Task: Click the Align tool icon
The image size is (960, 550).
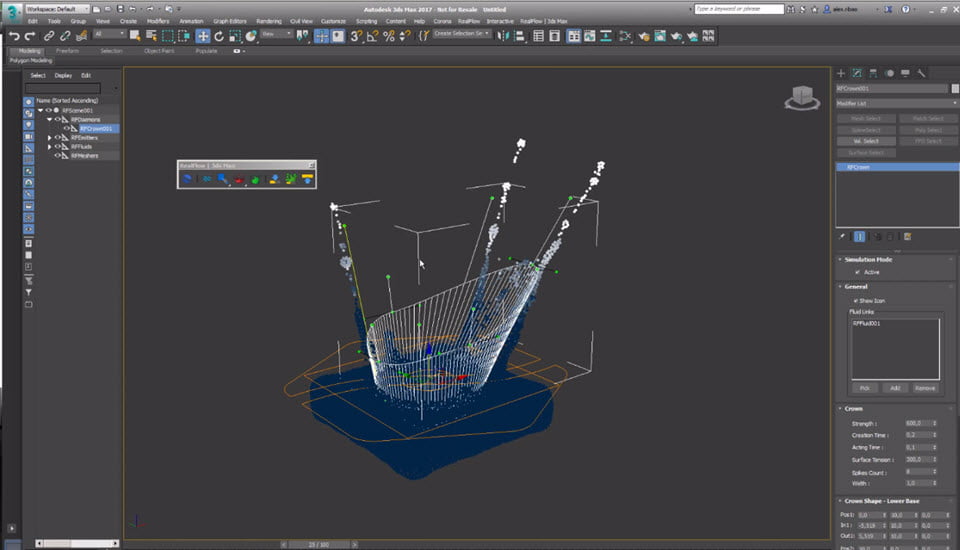Action: coord(520,36)
